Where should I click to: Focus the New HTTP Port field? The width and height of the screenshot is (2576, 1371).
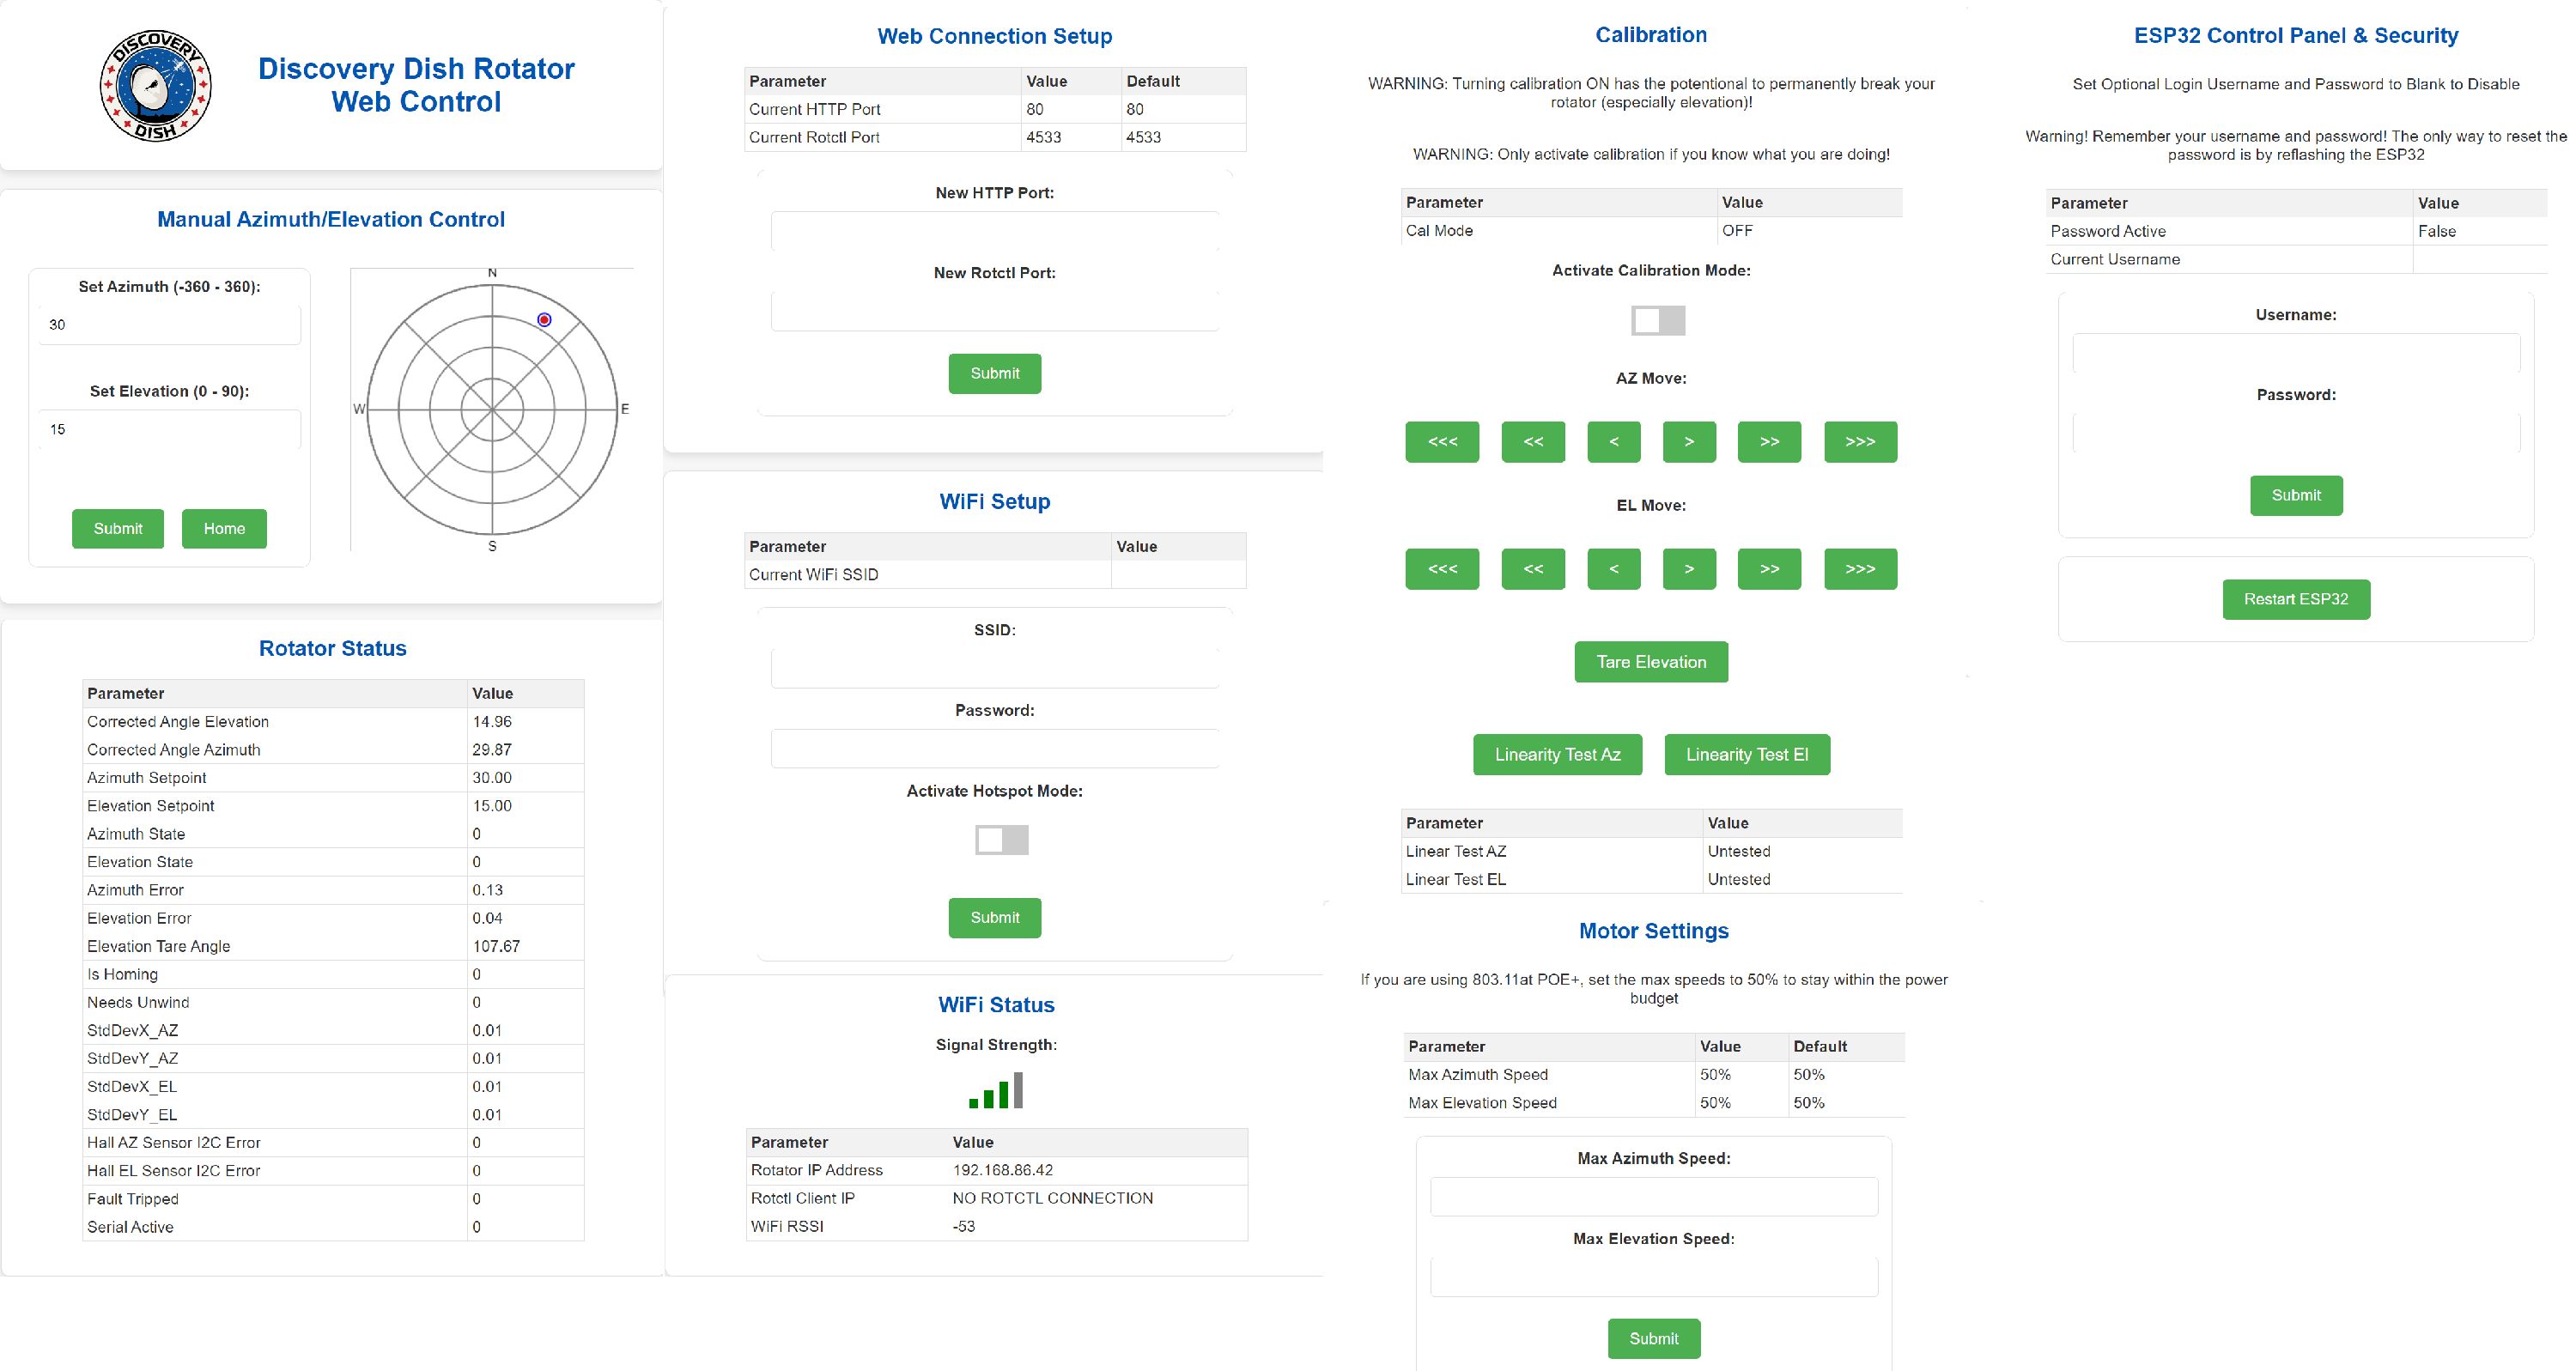(x=994, y=232)
